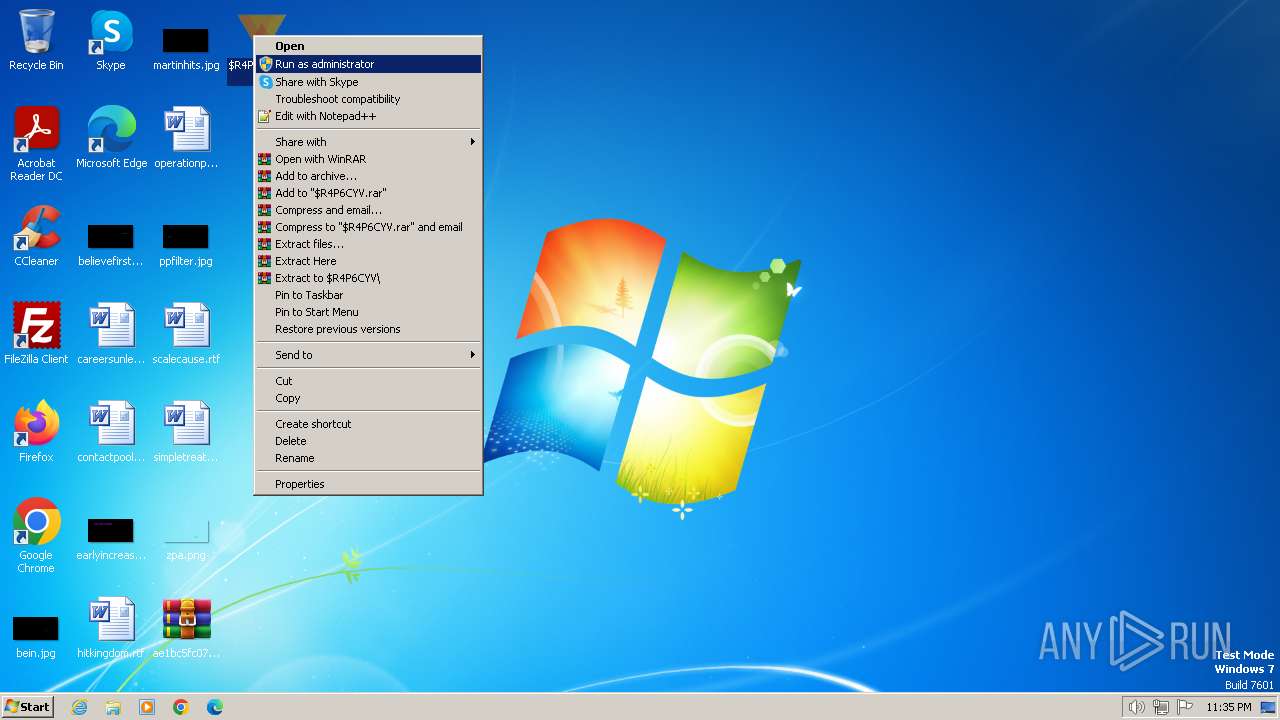The height and width of the screenshot is (720, 1280).
Task: Click the volume speaker tray icon
Action: (1136, 707)
